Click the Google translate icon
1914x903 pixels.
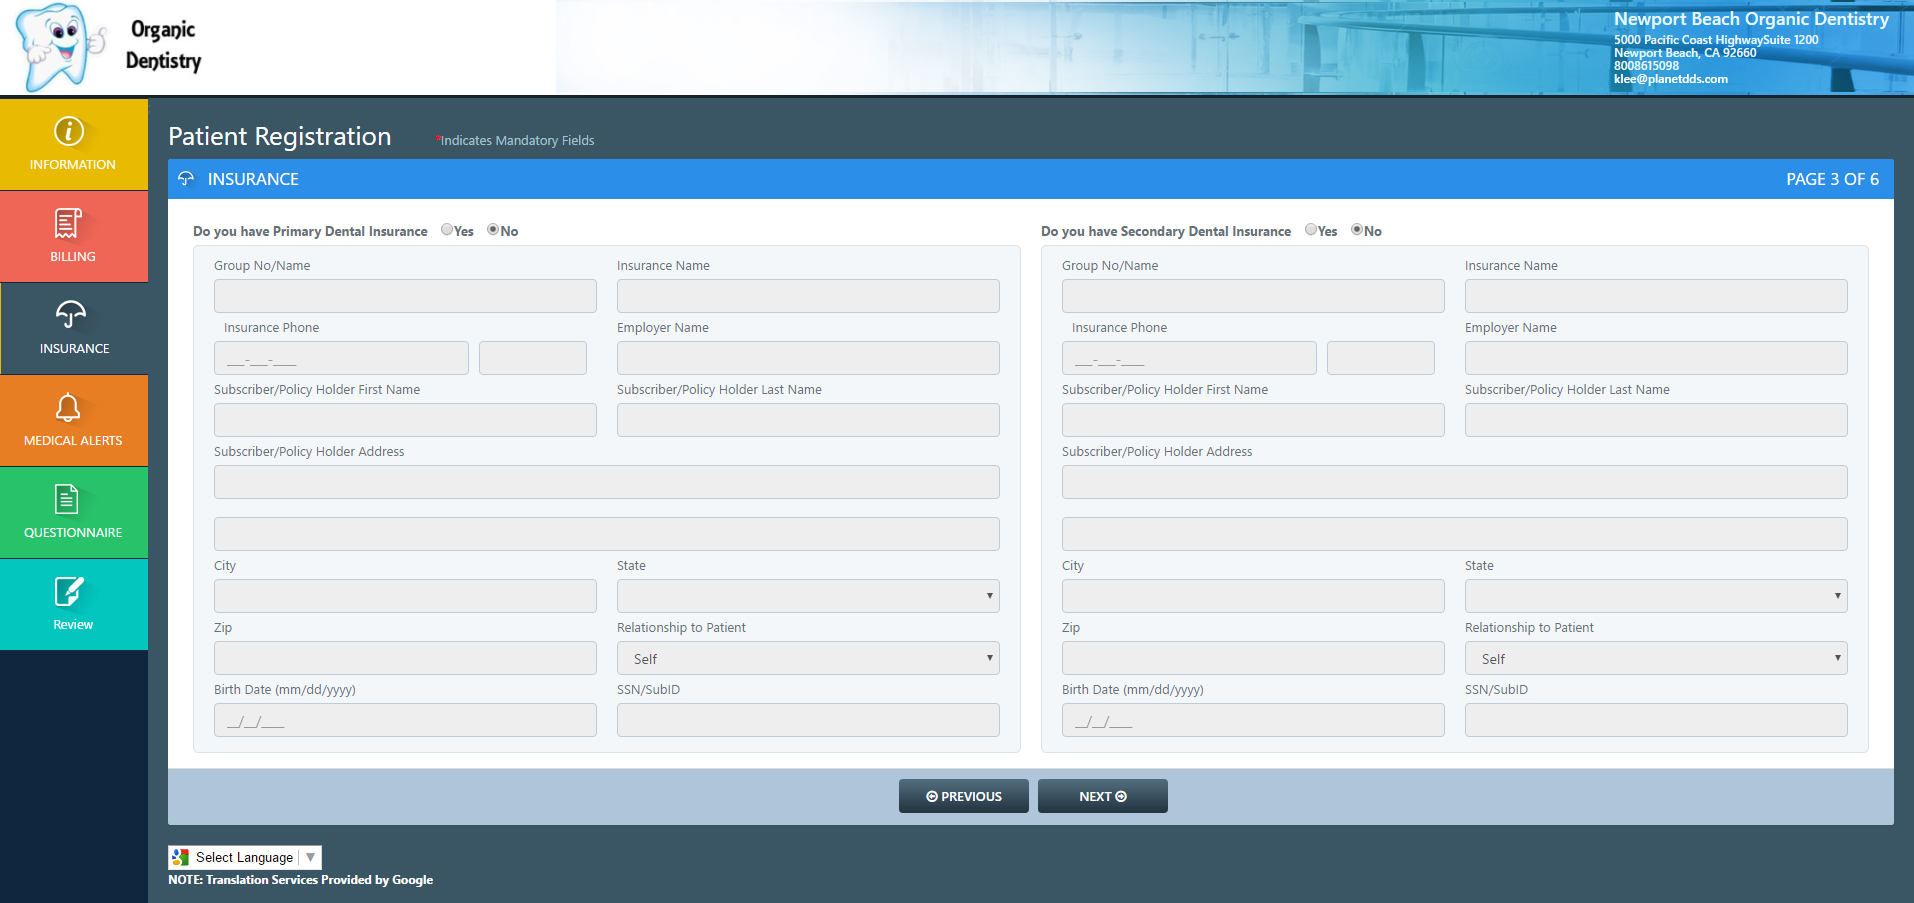point(180,857)
